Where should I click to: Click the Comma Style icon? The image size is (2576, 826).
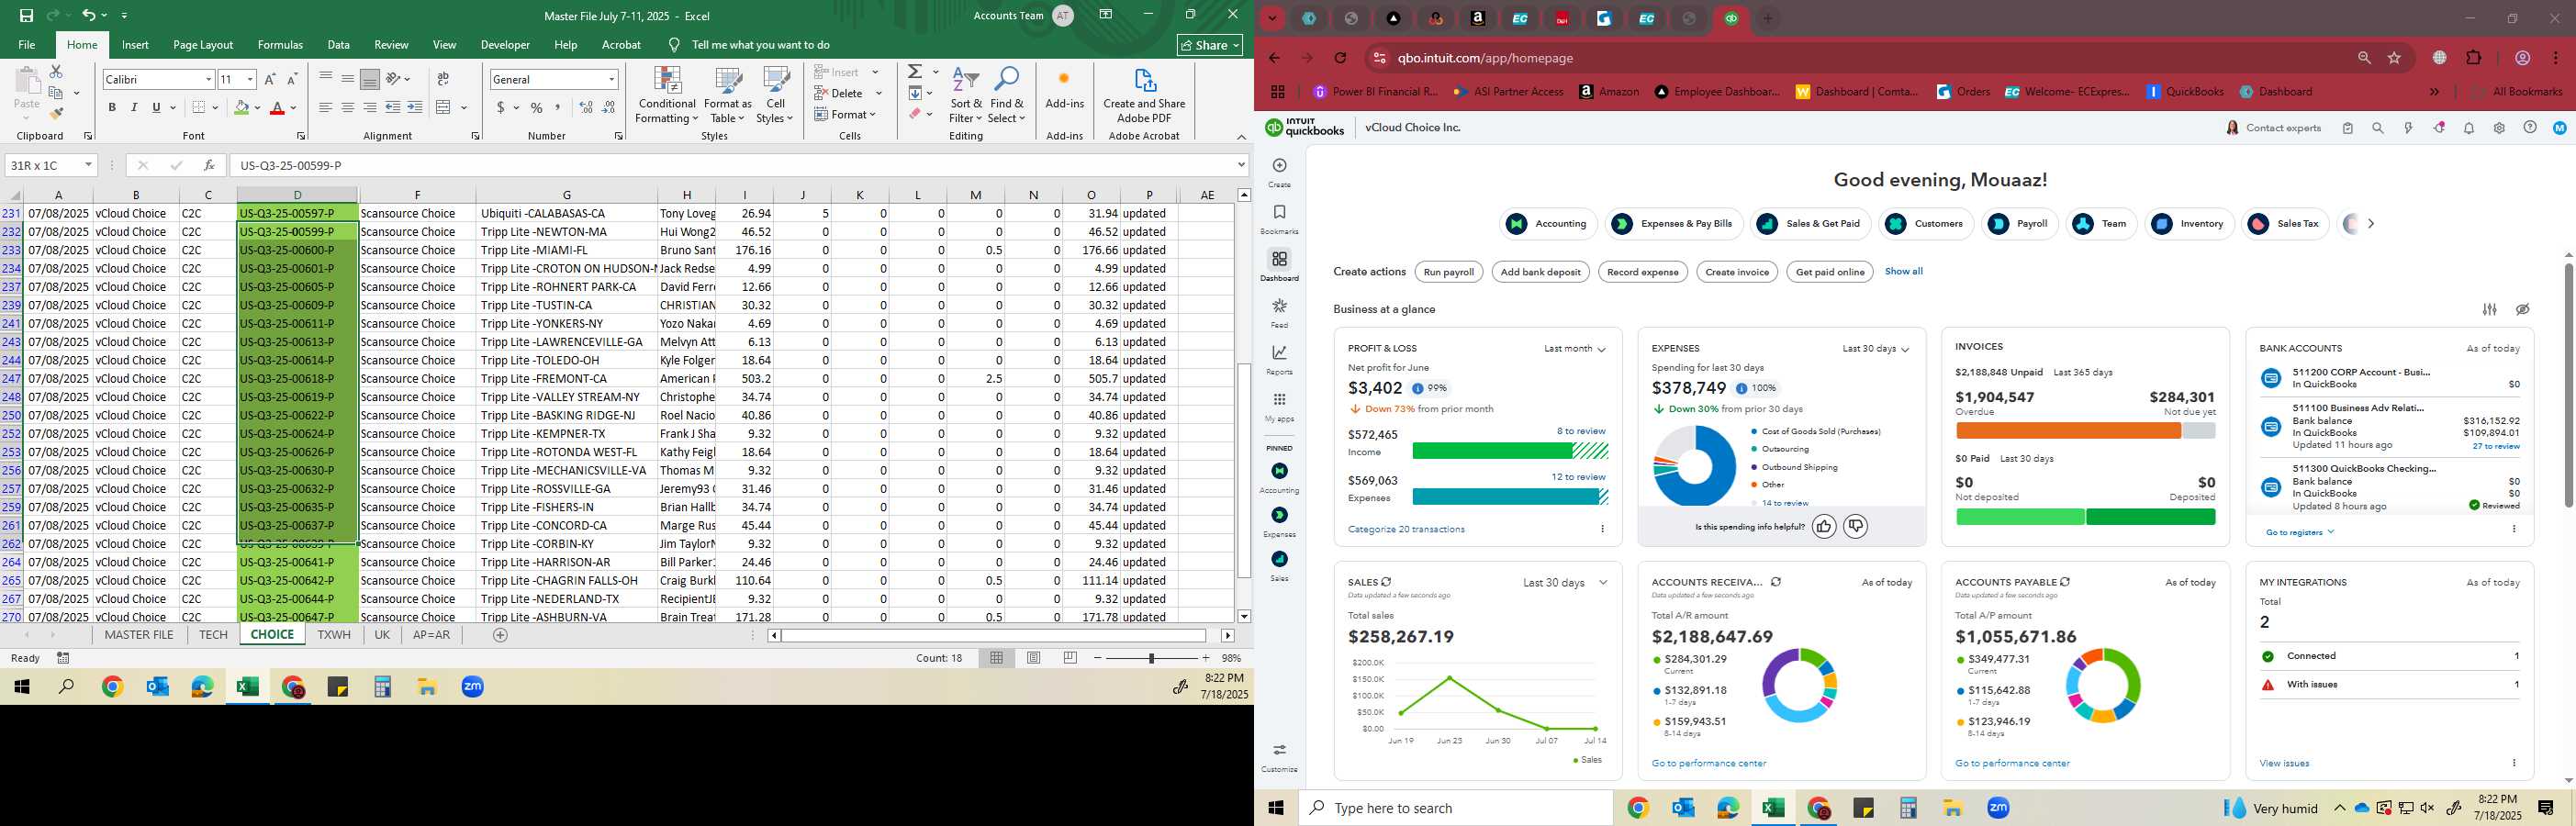(x=558, y=107)
